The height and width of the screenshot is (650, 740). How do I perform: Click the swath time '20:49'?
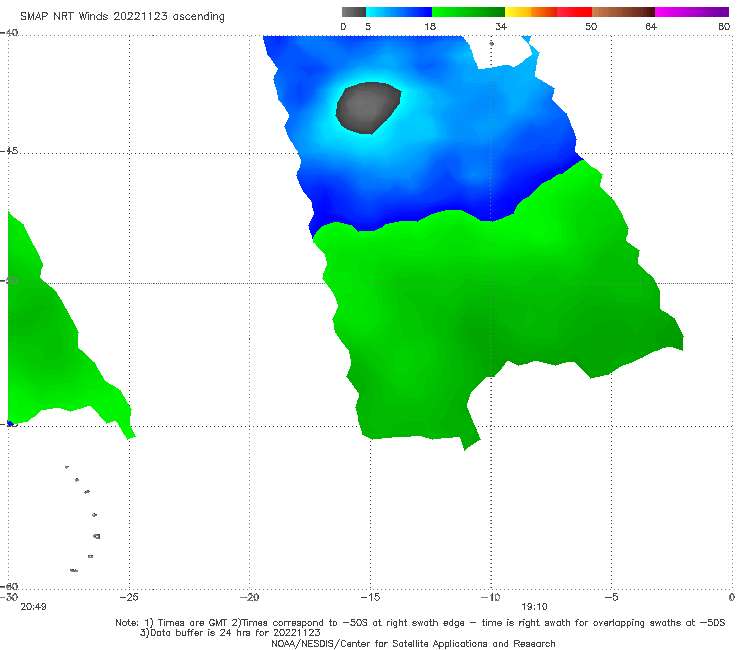[x=33, y=607]
